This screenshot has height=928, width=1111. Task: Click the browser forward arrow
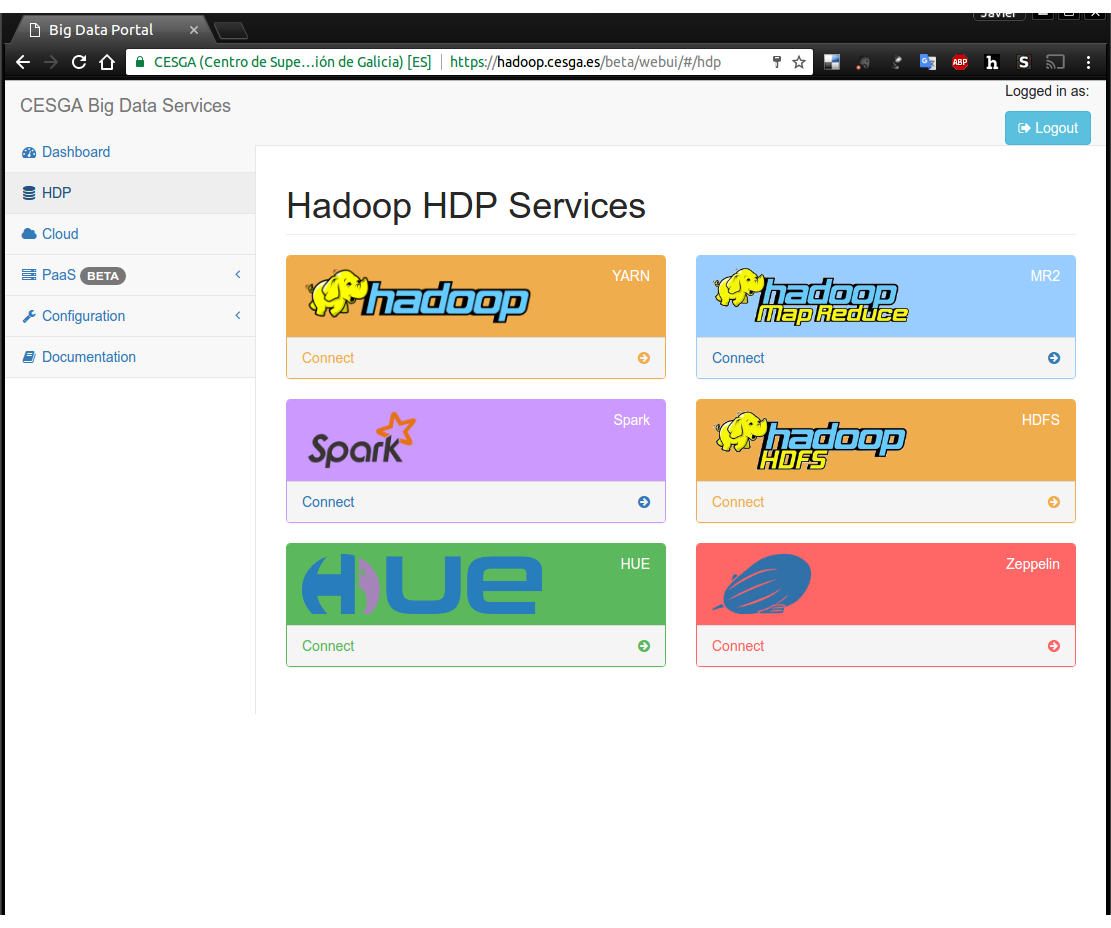(x=51, y=62)
